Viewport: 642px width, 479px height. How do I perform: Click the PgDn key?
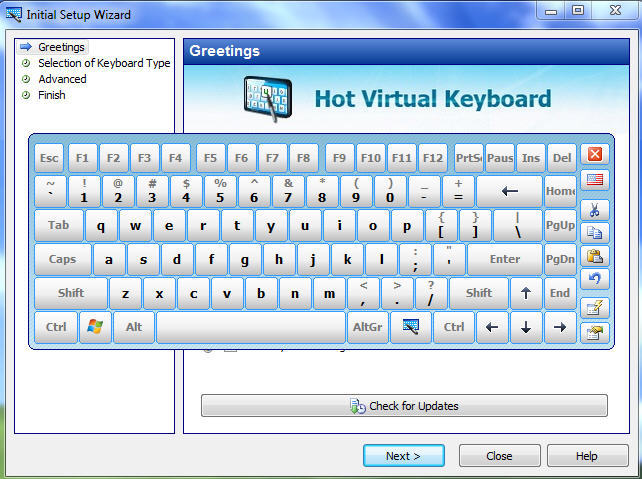(x=560, y=259)
